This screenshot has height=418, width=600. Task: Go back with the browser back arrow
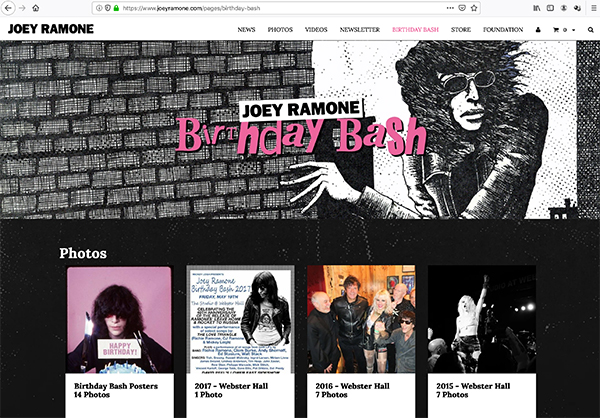pyautogui.click(x=8, y=8)
